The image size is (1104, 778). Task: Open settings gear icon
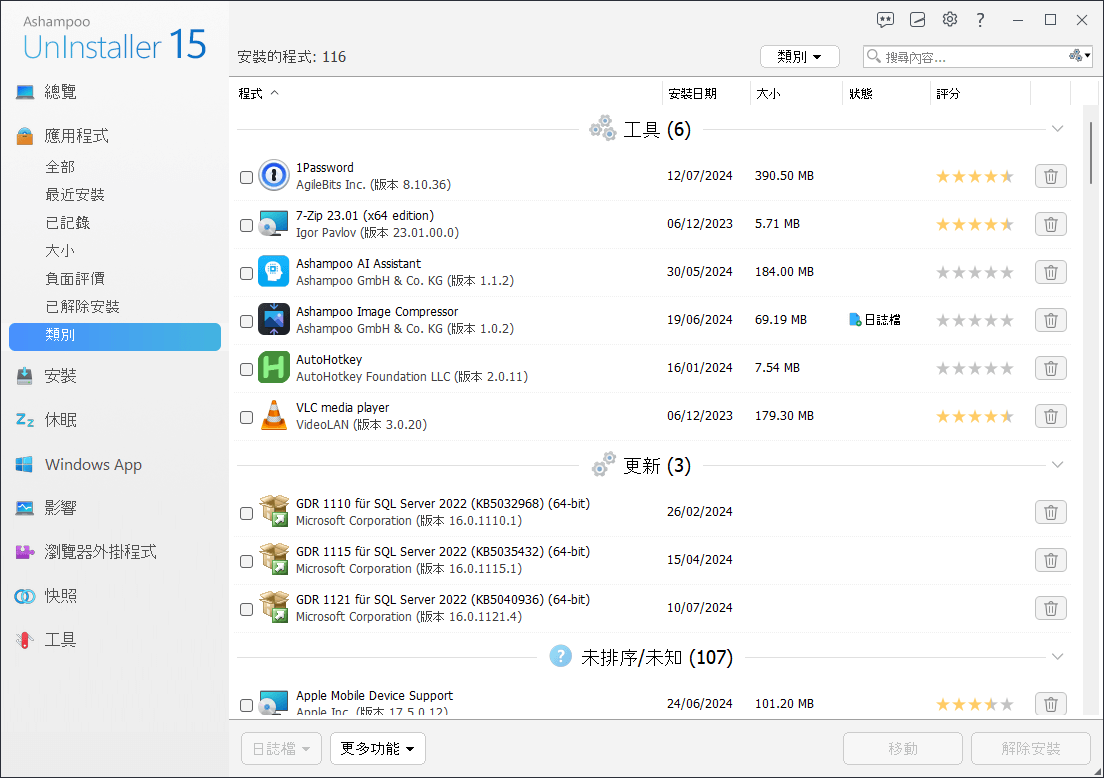[x=950, y=19]
